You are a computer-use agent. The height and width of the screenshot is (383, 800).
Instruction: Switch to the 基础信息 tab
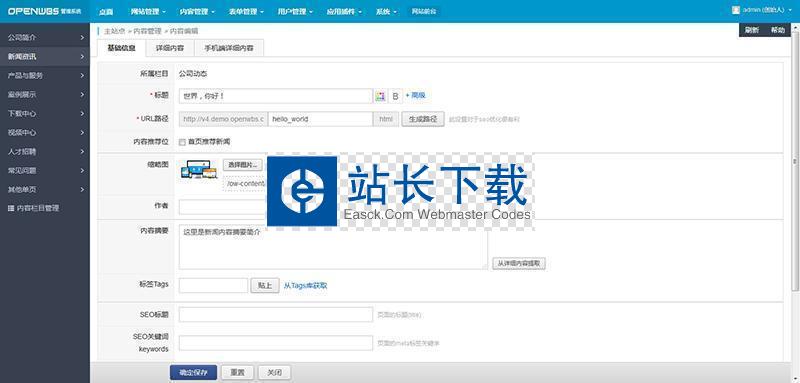pyautogui.click(x=121, y=48)
